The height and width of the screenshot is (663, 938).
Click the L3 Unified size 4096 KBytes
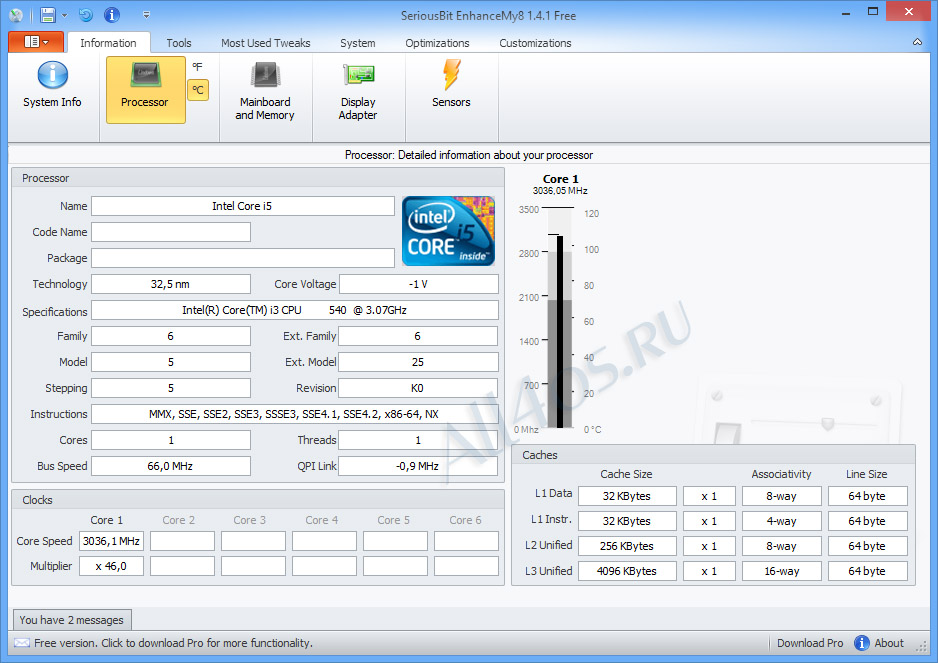[627, 571]
